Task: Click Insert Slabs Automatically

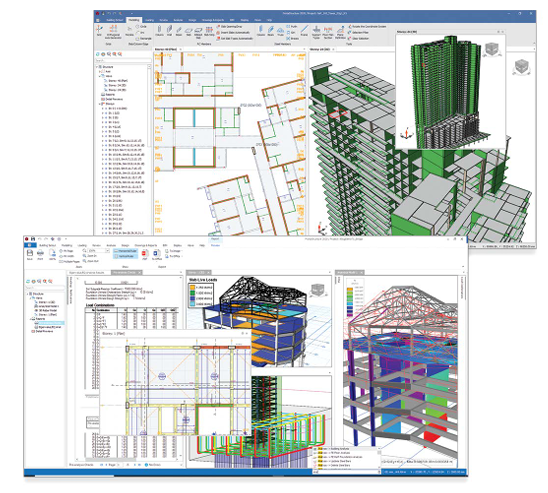Action: click(x=233, y=32)
